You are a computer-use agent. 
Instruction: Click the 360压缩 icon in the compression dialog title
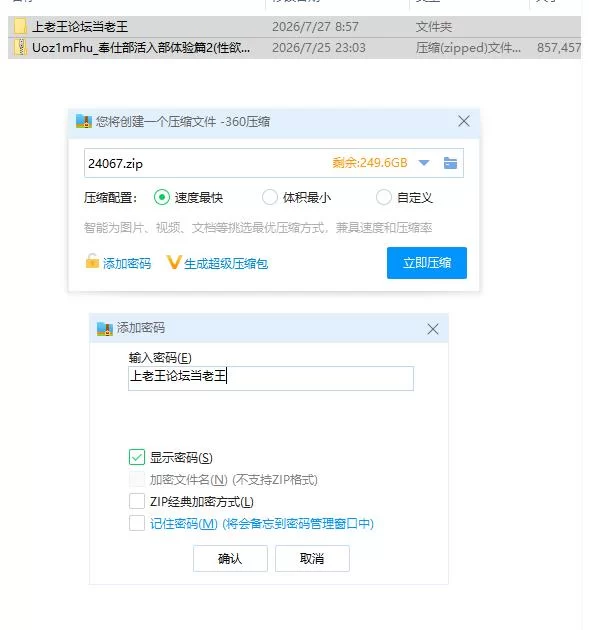(84, 121)
